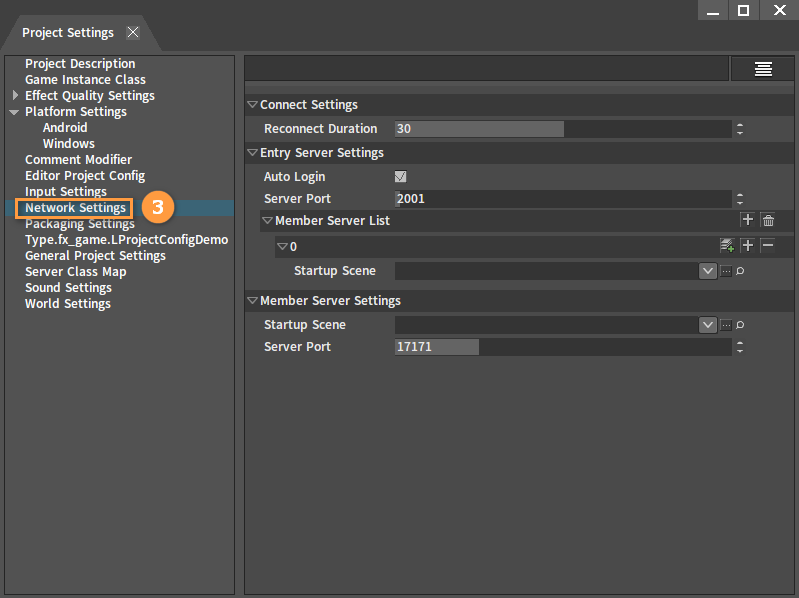This screenshot has height=598, width=799.
Task: Collapse the Member Server Settings section
Action: click(252, 301)
